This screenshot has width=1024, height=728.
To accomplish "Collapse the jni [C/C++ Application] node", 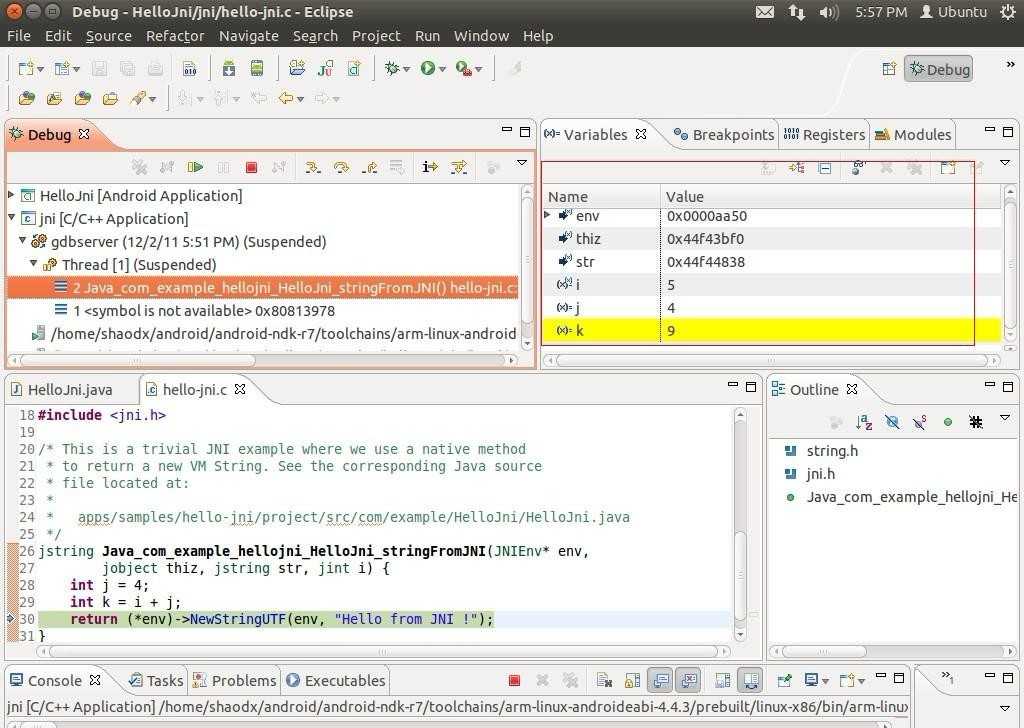I will (x=11, y=217).
